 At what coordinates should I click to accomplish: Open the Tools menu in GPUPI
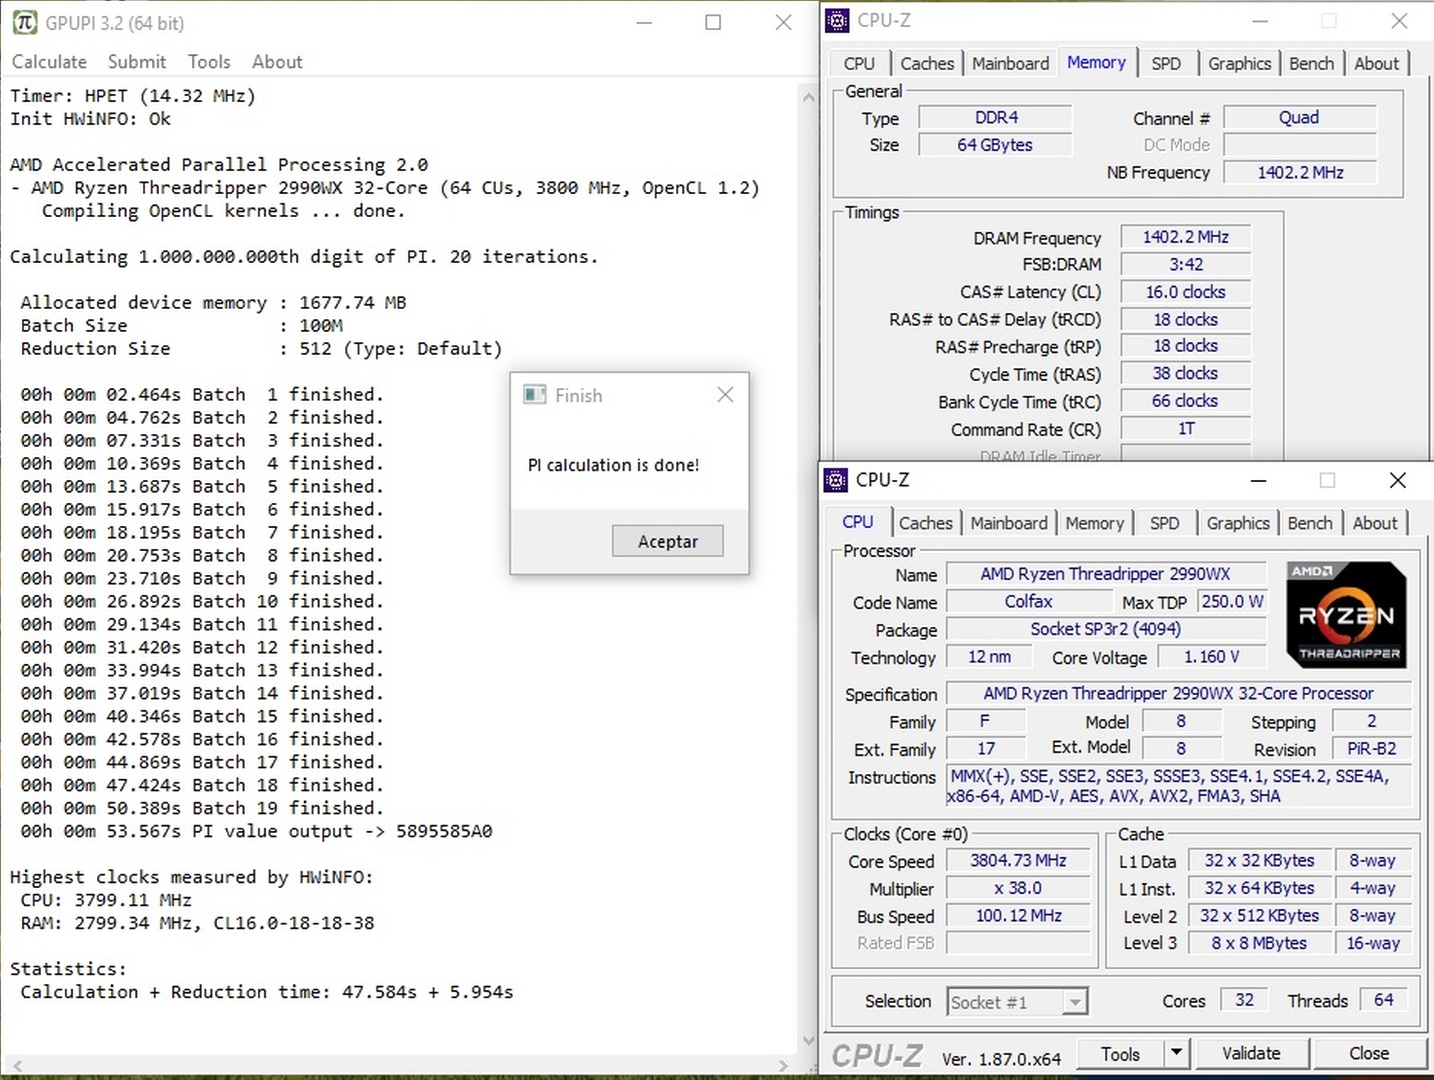click(209, 62)
